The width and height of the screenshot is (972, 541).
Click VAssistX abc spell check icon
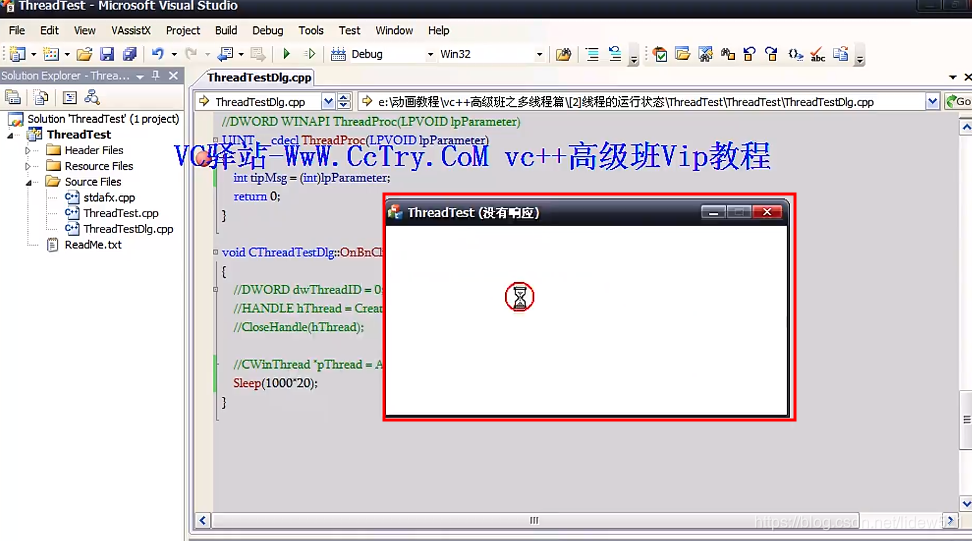tap(818, 54)
